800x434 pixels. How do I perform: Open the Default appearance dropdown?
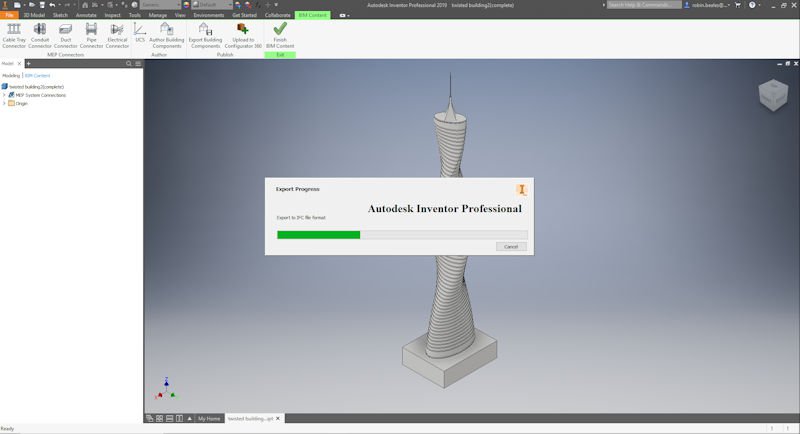tap(212, 5)
